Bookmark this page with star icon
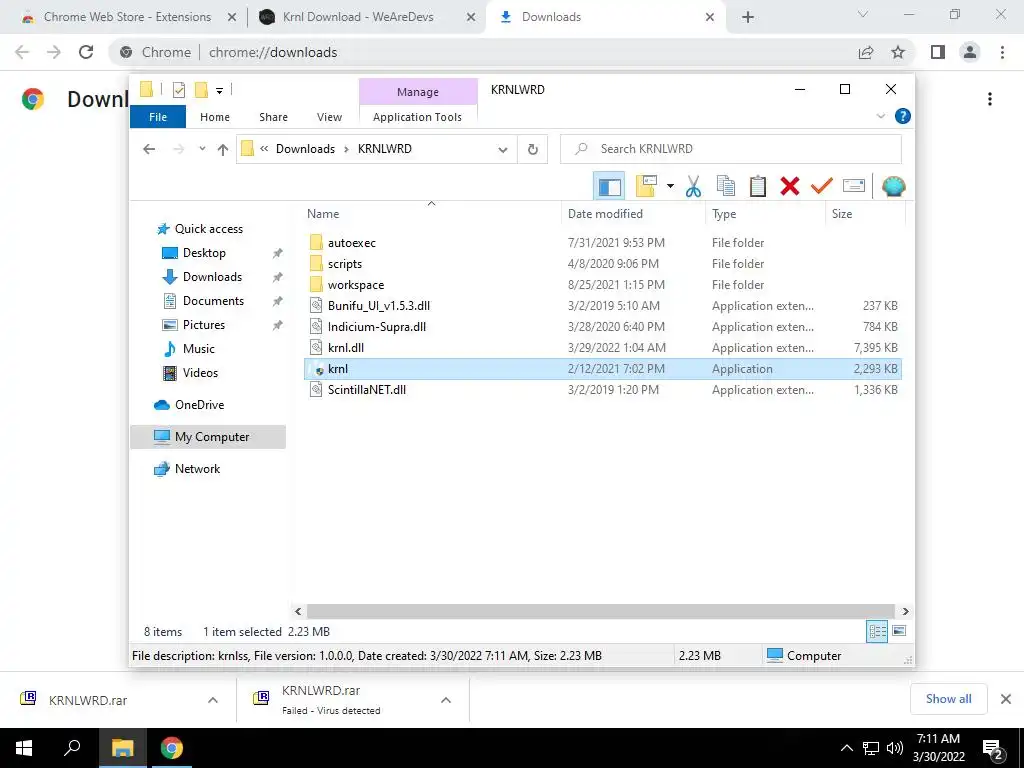This screenshot has width=1024, height=768. click(x=898, y=52)
